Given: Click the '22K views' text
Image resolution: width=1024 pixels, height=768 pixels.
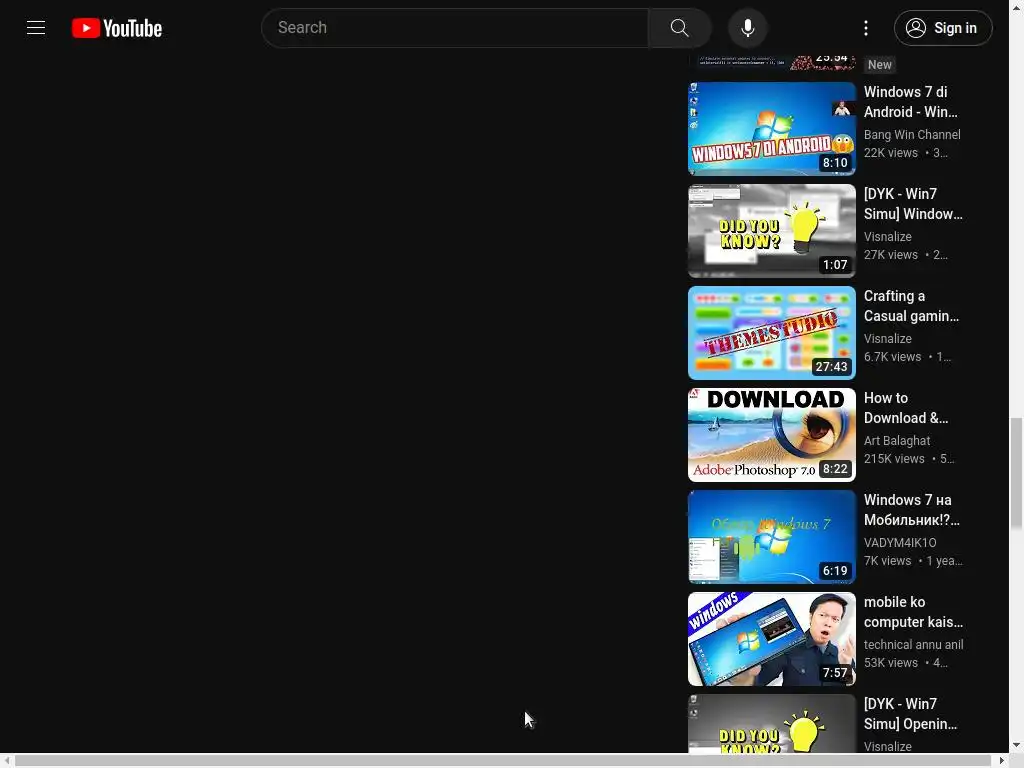Looking at the screenshot, I should pos(891,153).
